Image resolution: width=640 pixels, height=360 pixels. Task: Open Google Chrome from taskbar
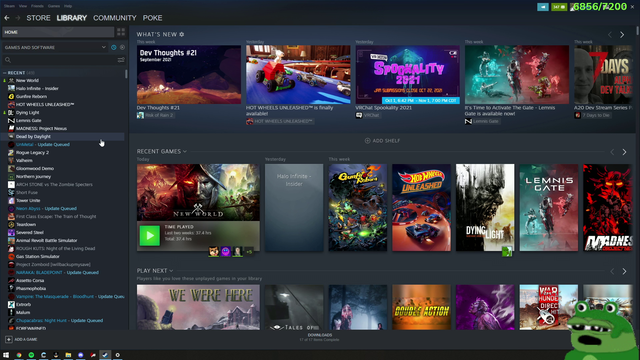pos(19,355)
